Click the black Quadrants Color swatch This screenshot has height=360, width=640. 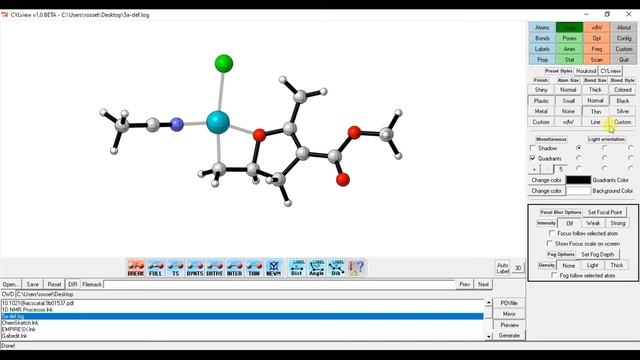(x=578, y=180)
